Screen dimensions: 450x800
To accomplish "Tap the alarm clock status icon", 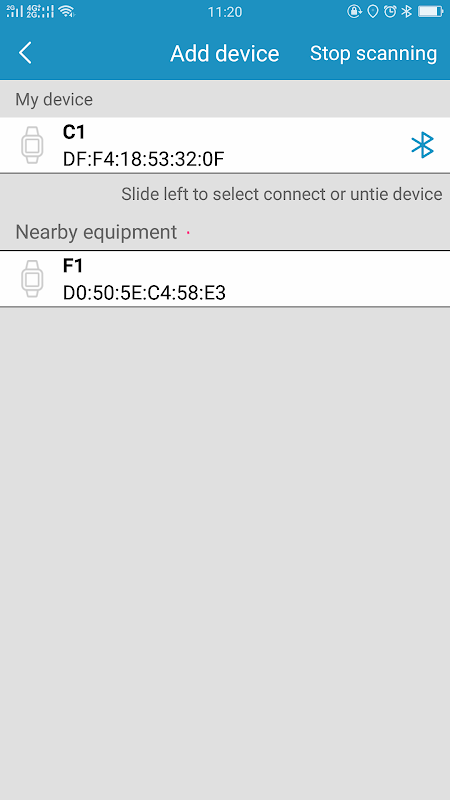I will (x=390, y=11).
